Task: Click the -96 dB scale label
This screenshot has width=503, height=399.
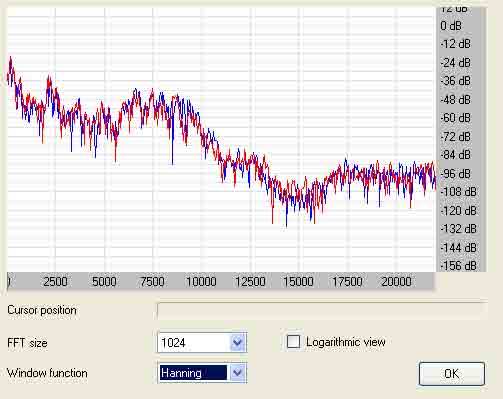Action: (455, 174)
